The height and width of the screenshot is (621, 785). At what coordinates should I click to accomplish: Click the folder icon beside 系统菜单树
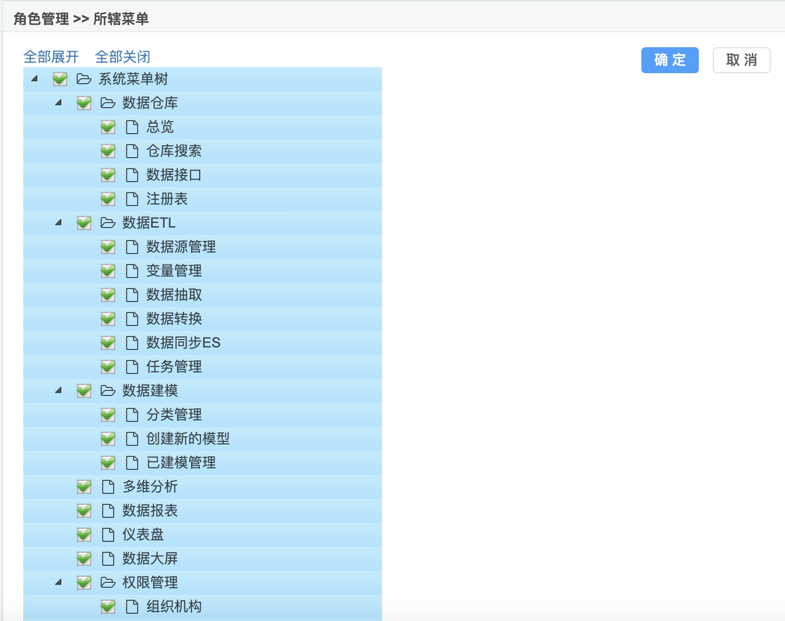84,79
